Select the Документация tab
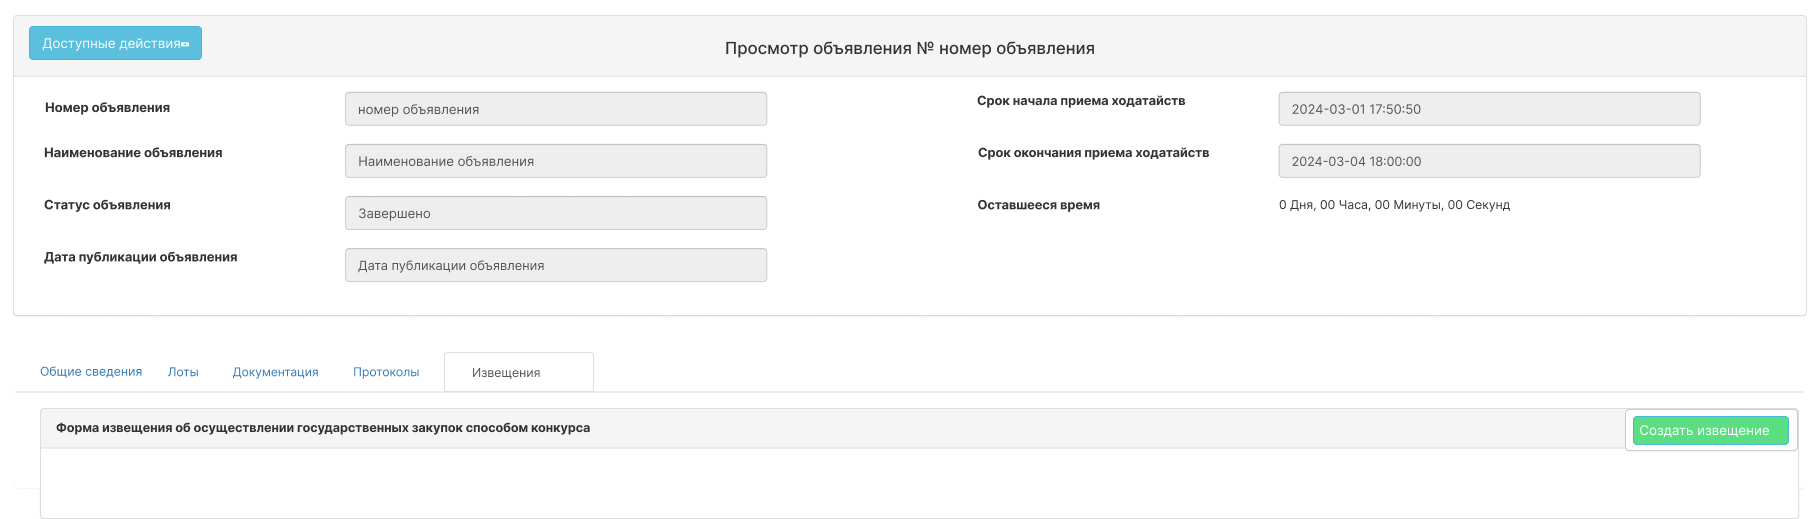This screenshot has width=1820, height=519. click(x=275, y=372)
